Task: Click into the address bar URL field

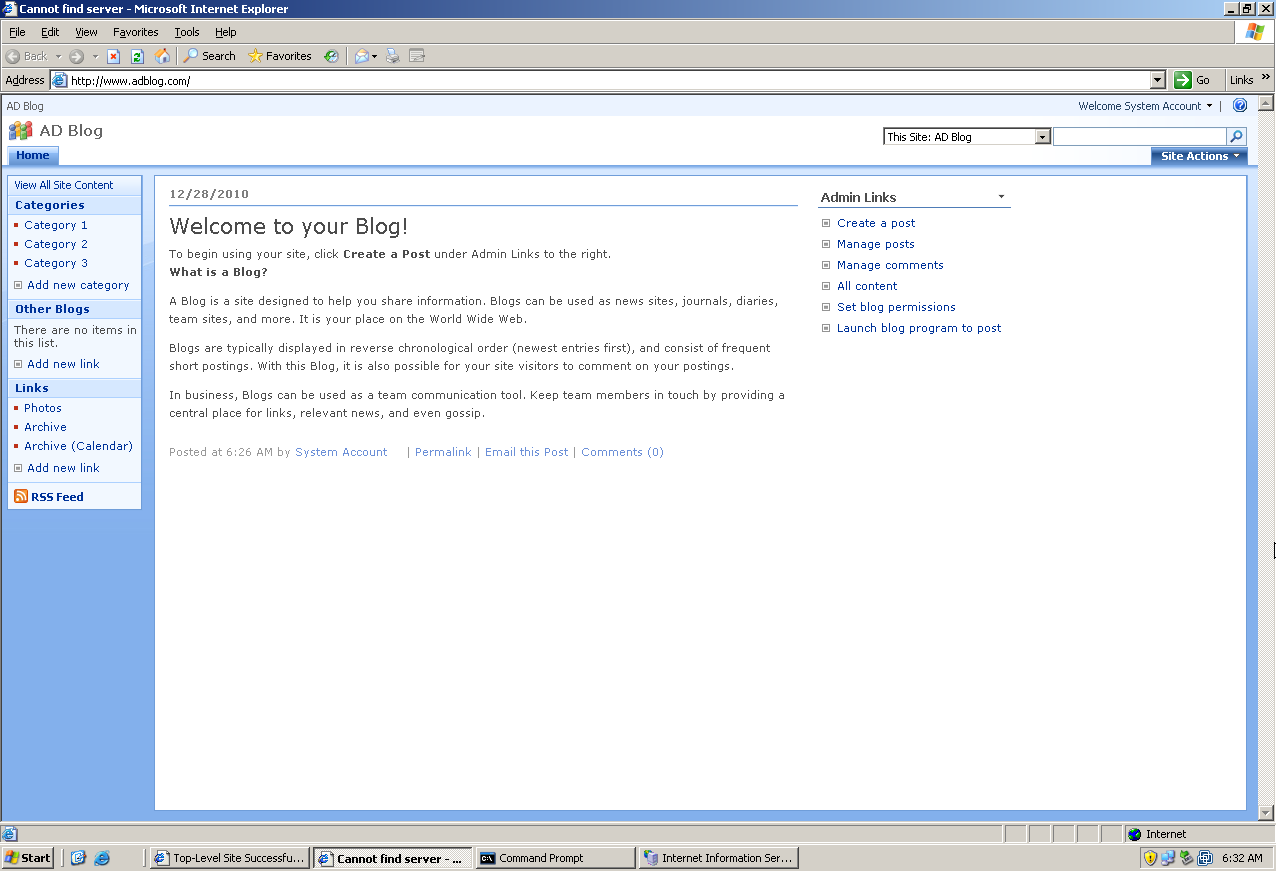Action: pyautogui.click(x=609, y=80)
